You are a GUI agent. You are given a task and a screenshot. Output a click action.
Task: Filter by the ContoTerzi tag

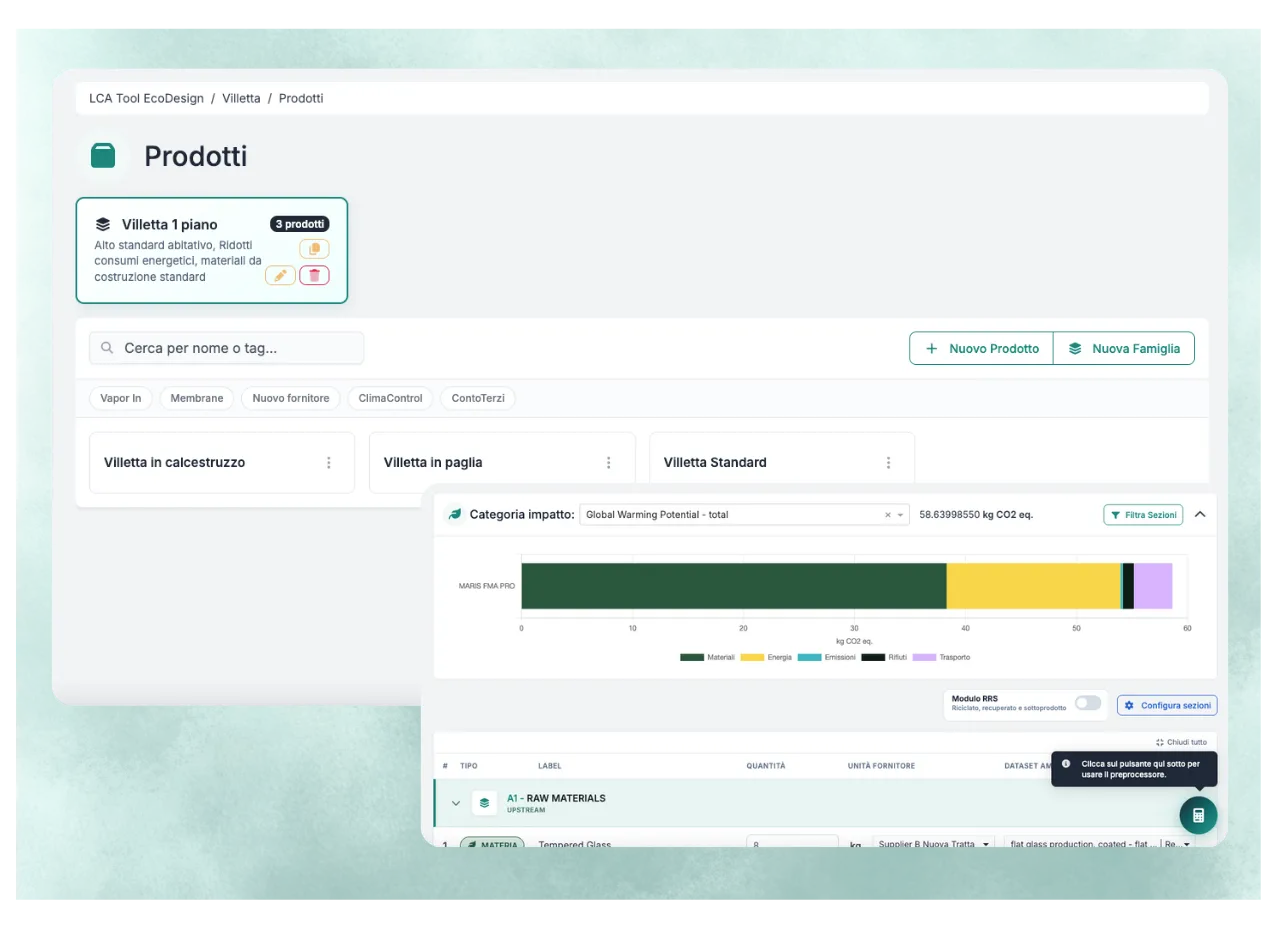(478, 398)
